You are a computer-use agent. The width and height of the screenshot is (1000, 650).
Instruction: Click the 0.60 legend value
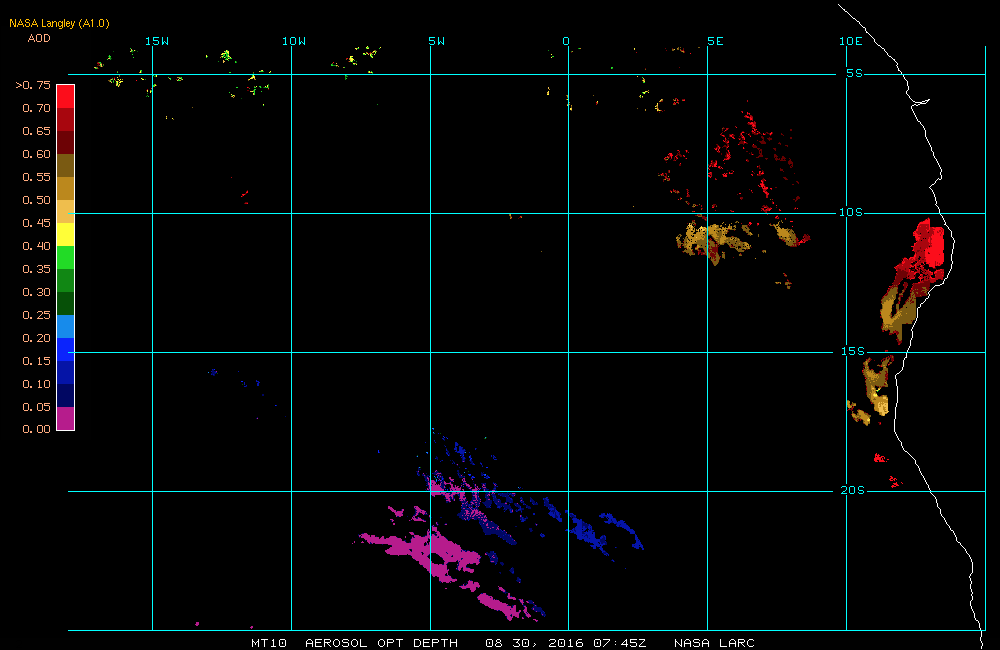click(36, 154)
